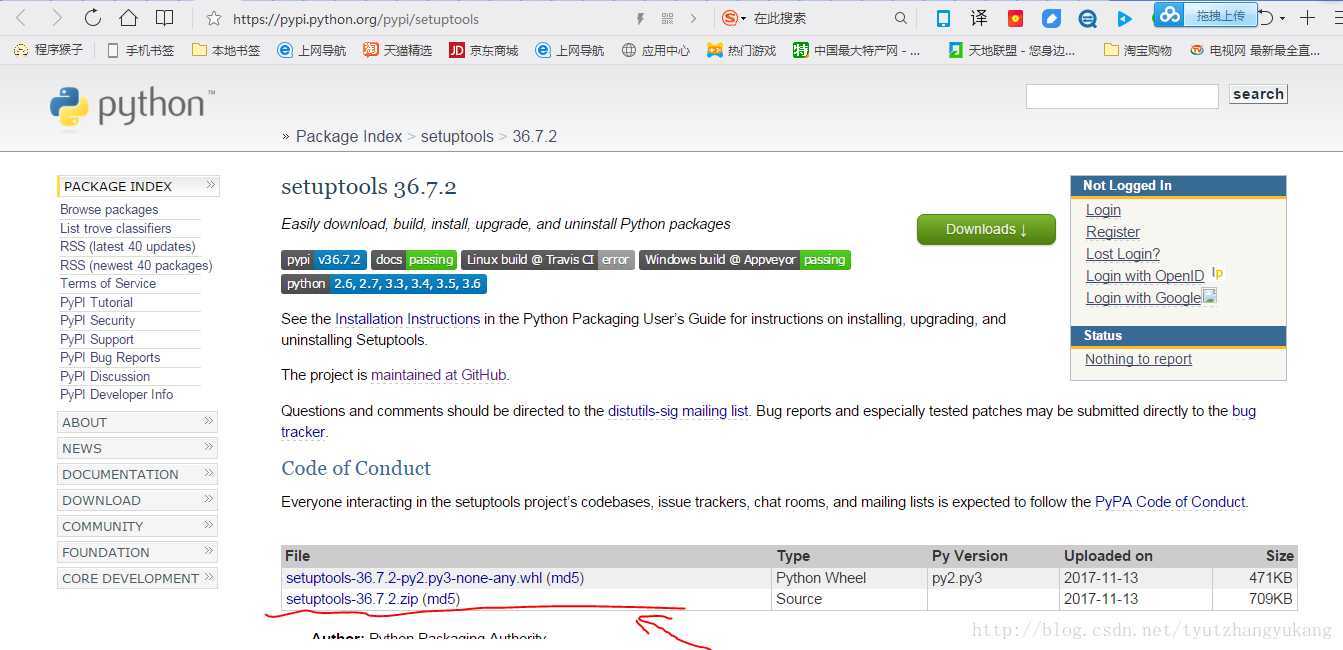The height and width of the screenshot is (650, 1343).
Task: Bookmark this page with the star icon
Action: point(213,18)
